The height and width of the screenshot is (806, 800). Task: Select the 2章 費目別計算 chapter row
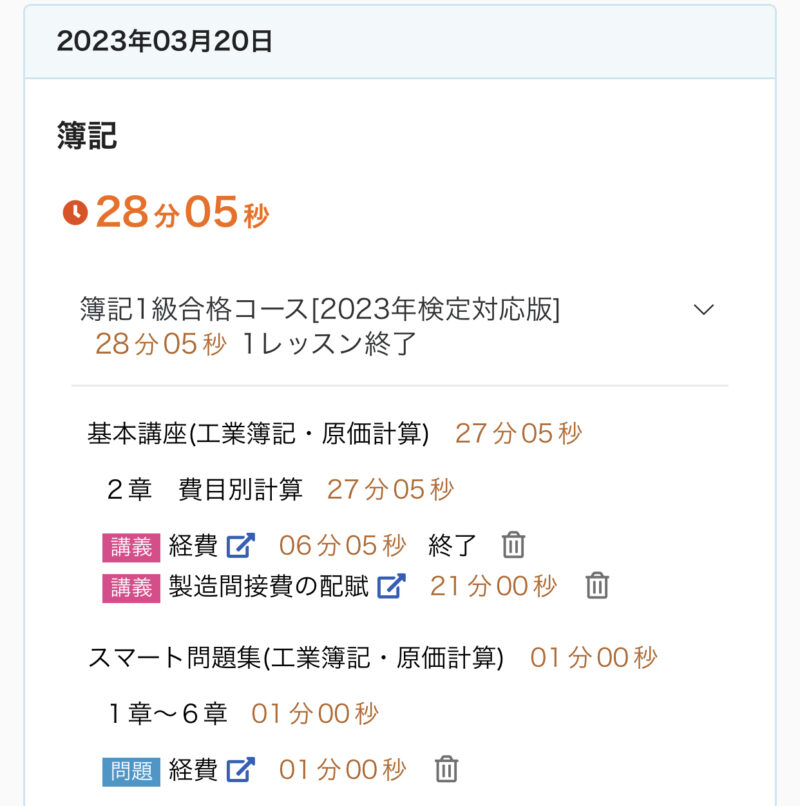click(x=205, y=490)
